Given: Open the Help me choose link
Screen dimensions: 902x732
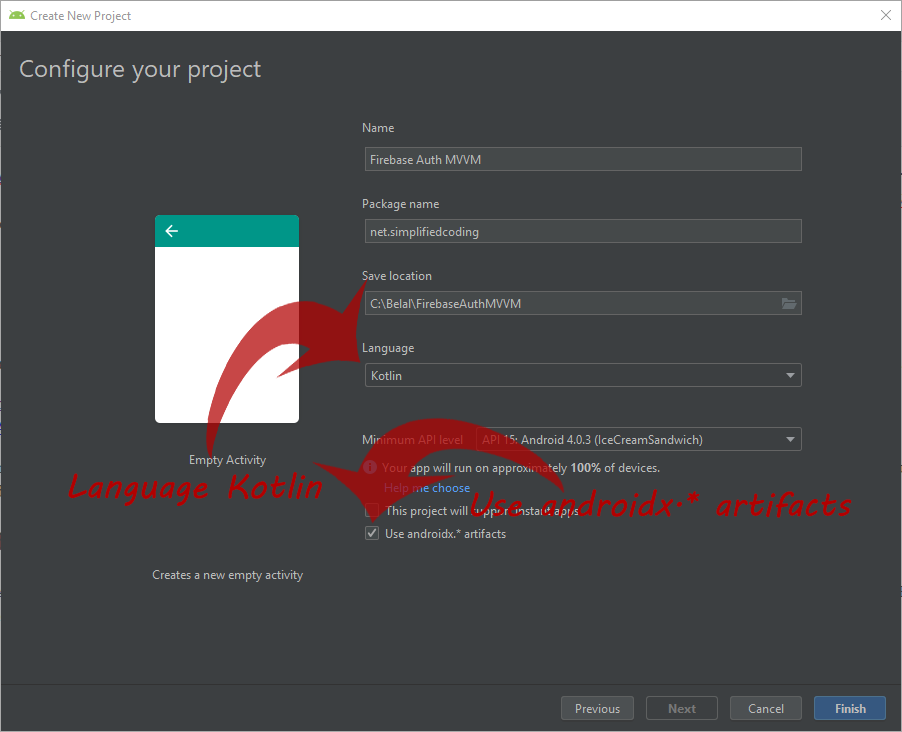Looking at the screenshot, I should click(427, 488).
